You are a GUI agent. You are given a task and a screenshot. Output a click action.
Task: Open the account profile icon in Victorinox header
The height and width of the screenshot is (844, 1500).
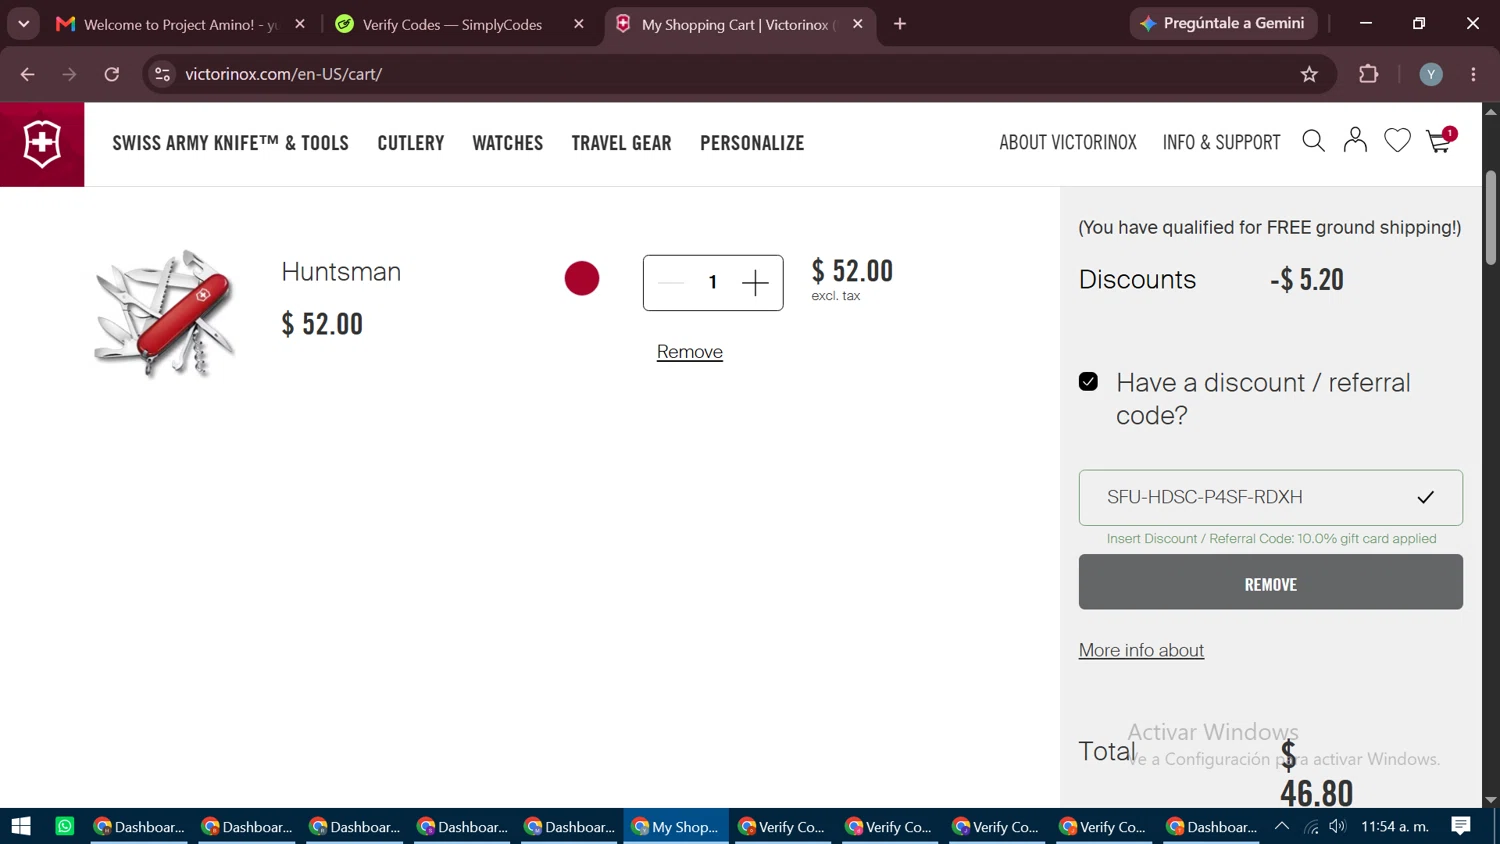pos(1355,141)
